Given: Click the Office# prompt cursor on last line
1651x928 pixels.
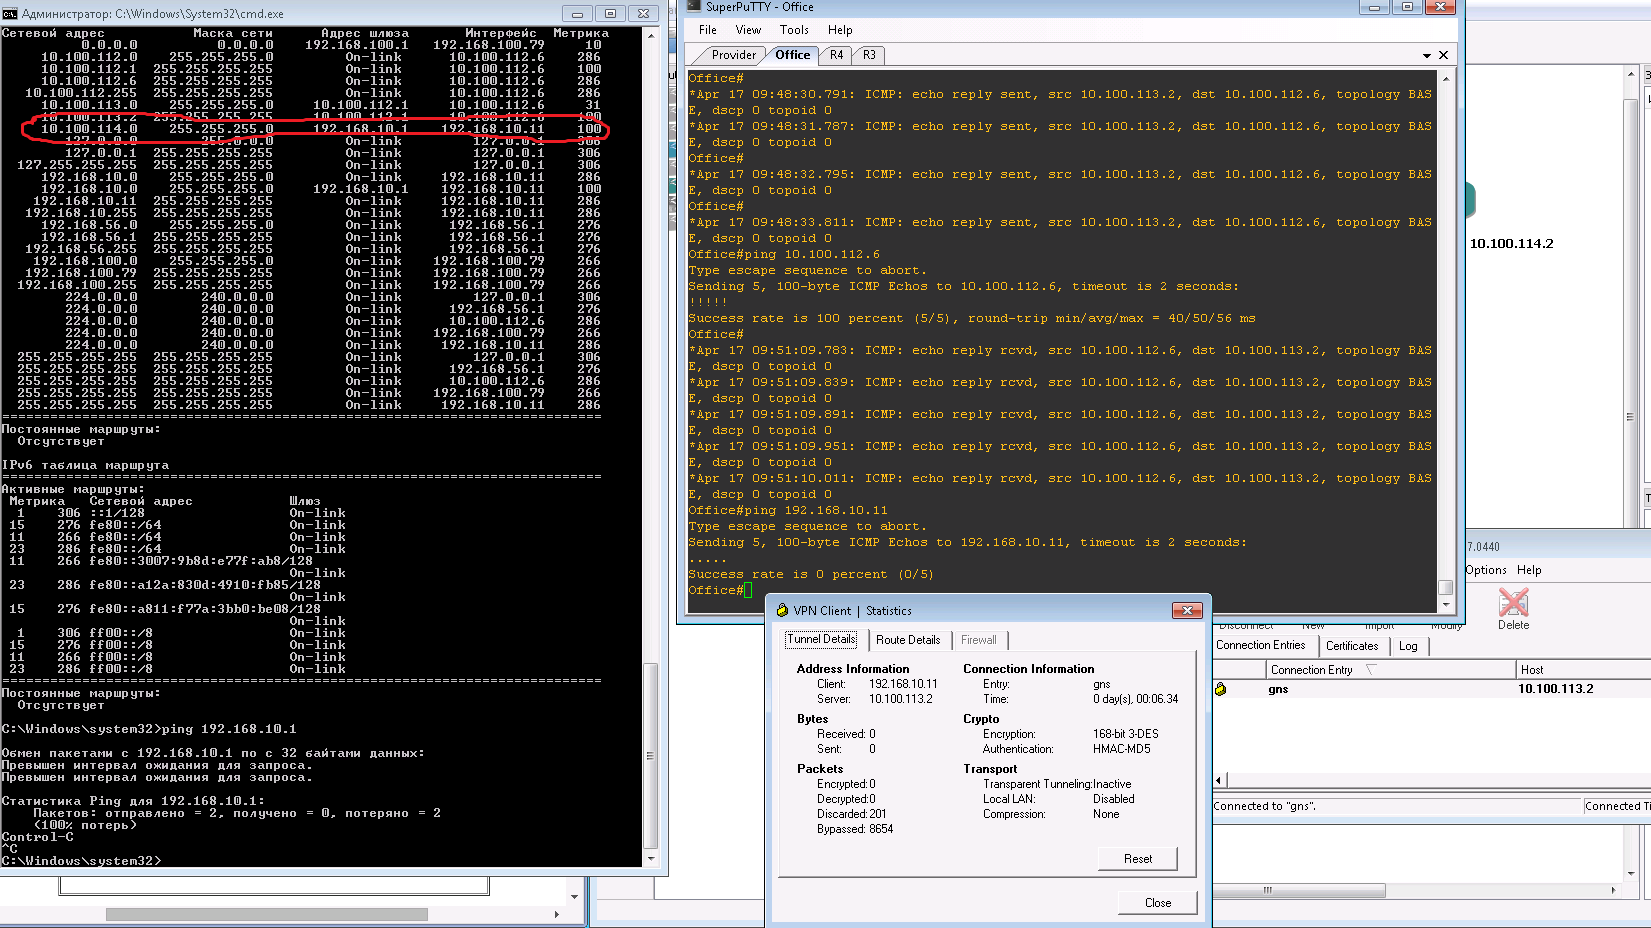Looking at the screenshot, I should point(747,590).
